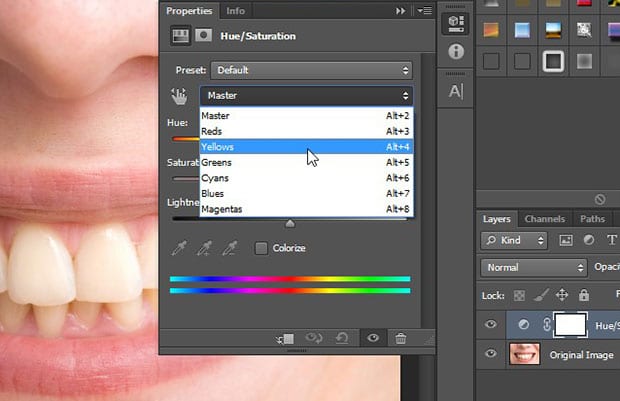Apply the noisy texture style swatch

pos(584,30)
